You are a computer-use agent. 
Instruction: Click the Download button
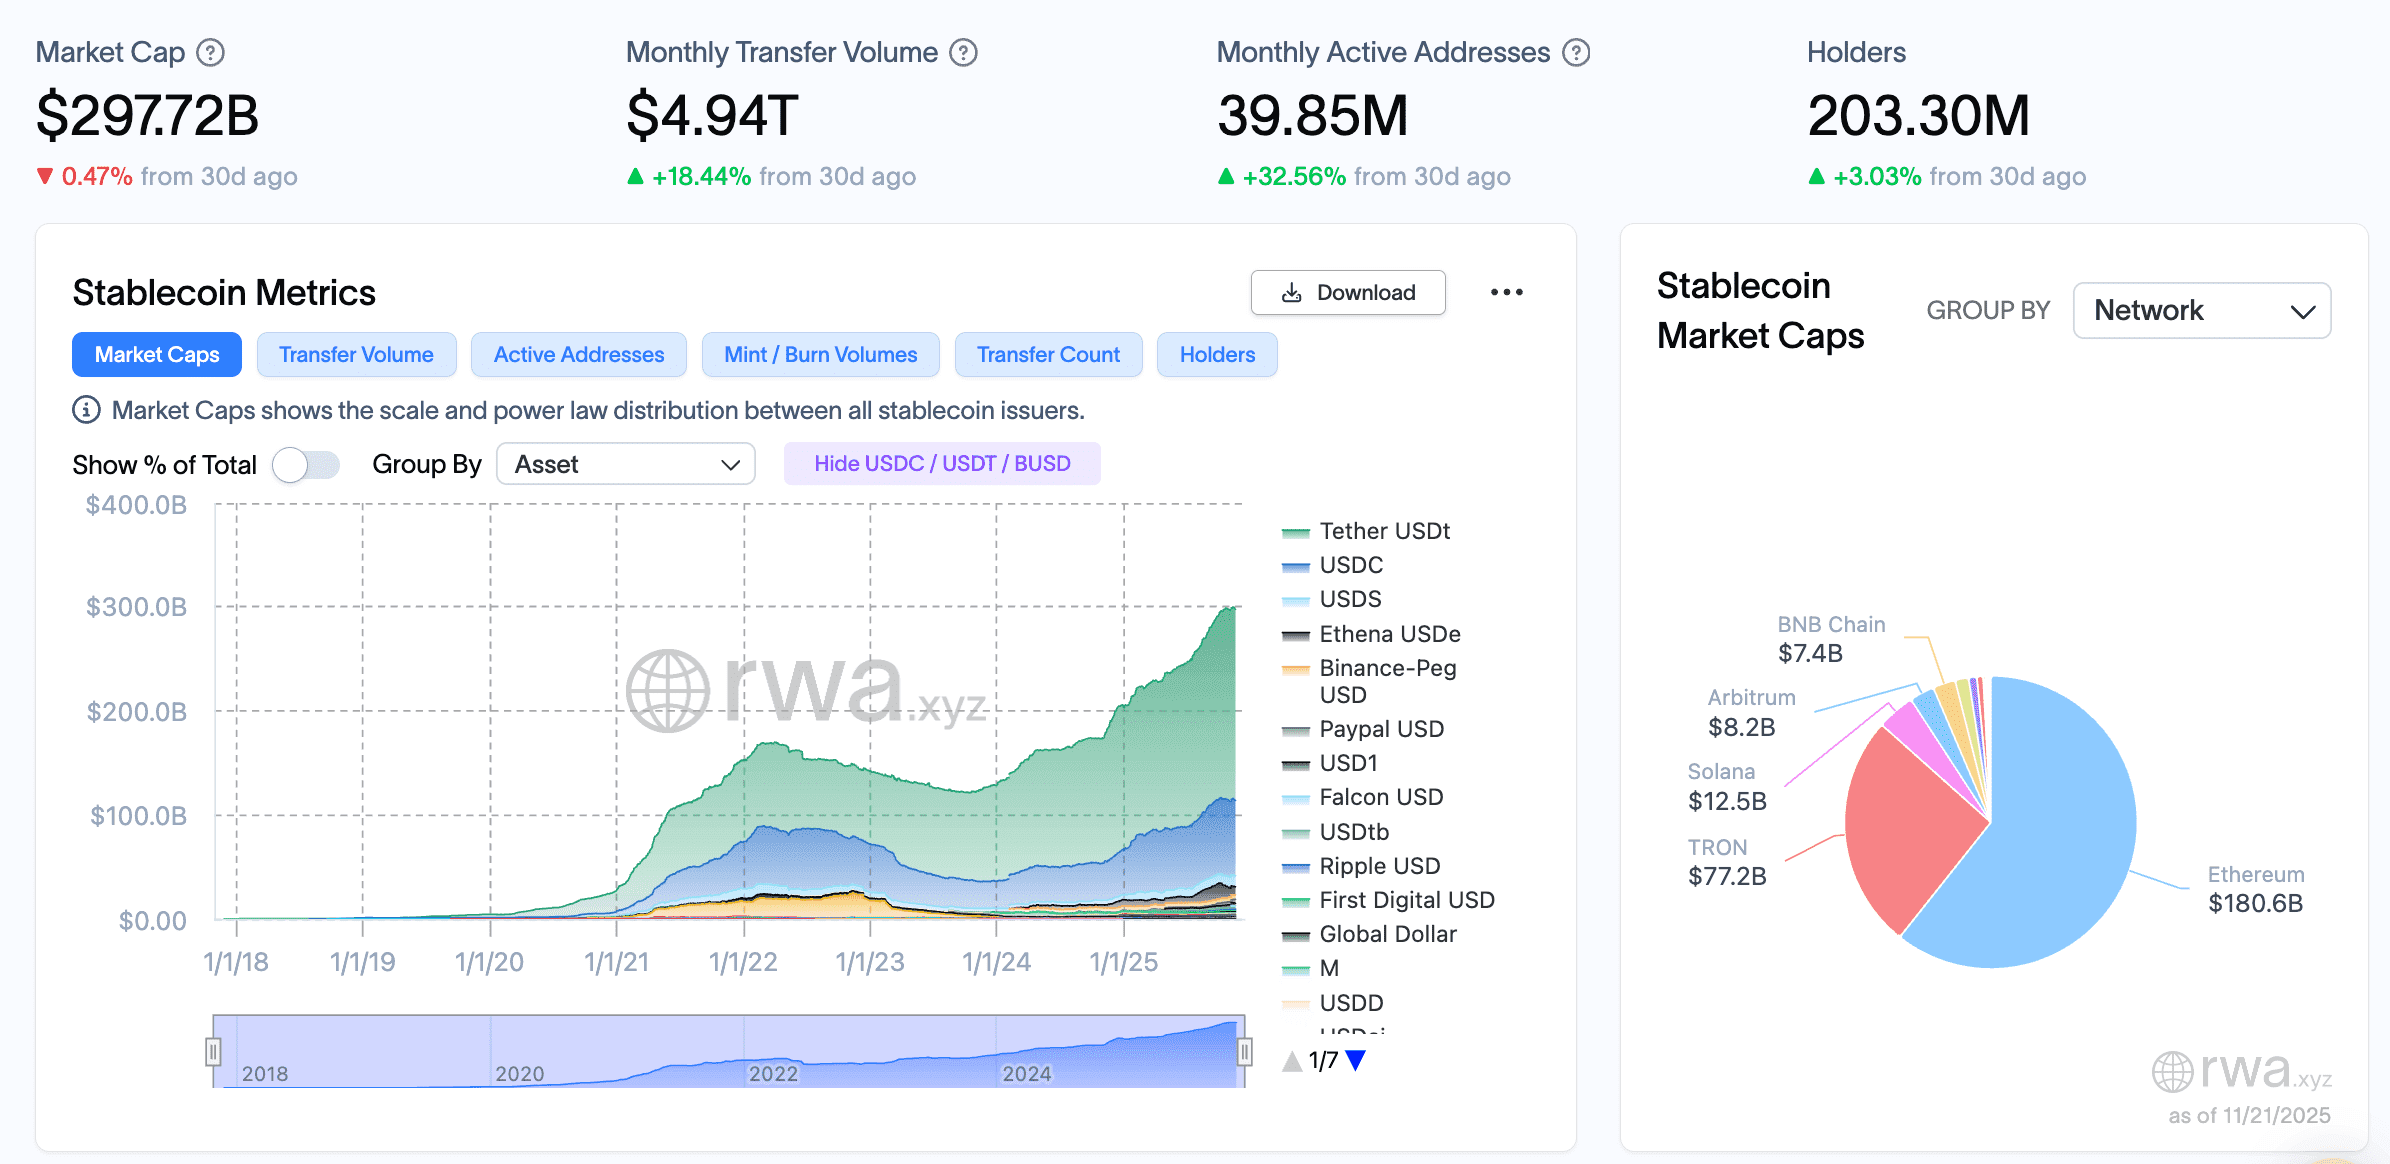coord(1347,292)
